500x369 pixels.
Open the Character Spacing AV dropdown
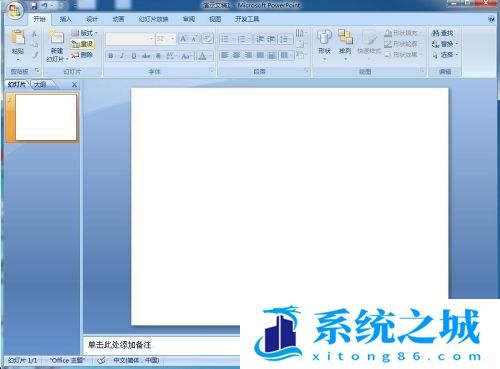[x=171, y=56]
